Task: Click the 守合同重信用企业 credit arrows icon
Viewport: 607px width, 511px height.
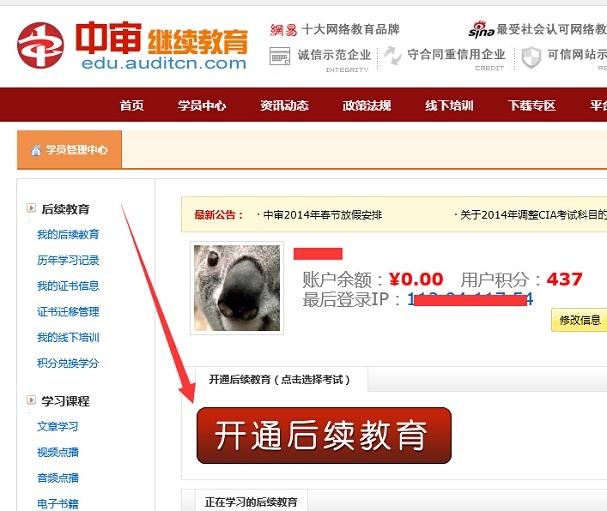Action: [393, 55]
